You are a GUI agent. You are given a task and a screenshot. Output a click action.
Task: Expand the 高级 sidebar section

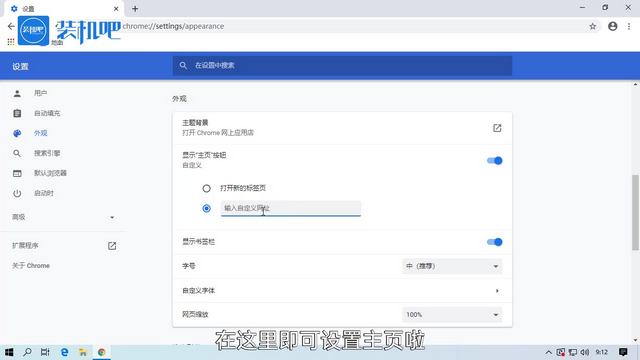pyautogui.click(x=63, y=217)
